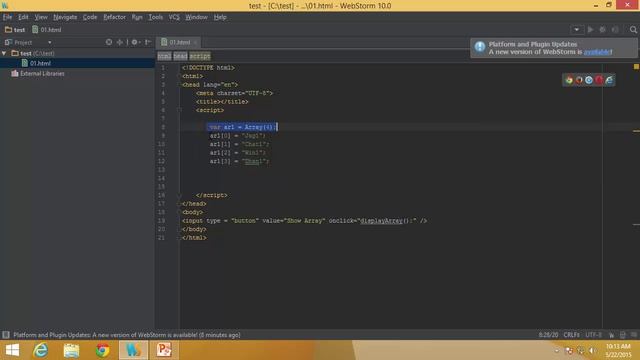The height and width of the screenshot is (360, 640).
Task: Open Chrome from the taskbar
Action: [102, 350]
